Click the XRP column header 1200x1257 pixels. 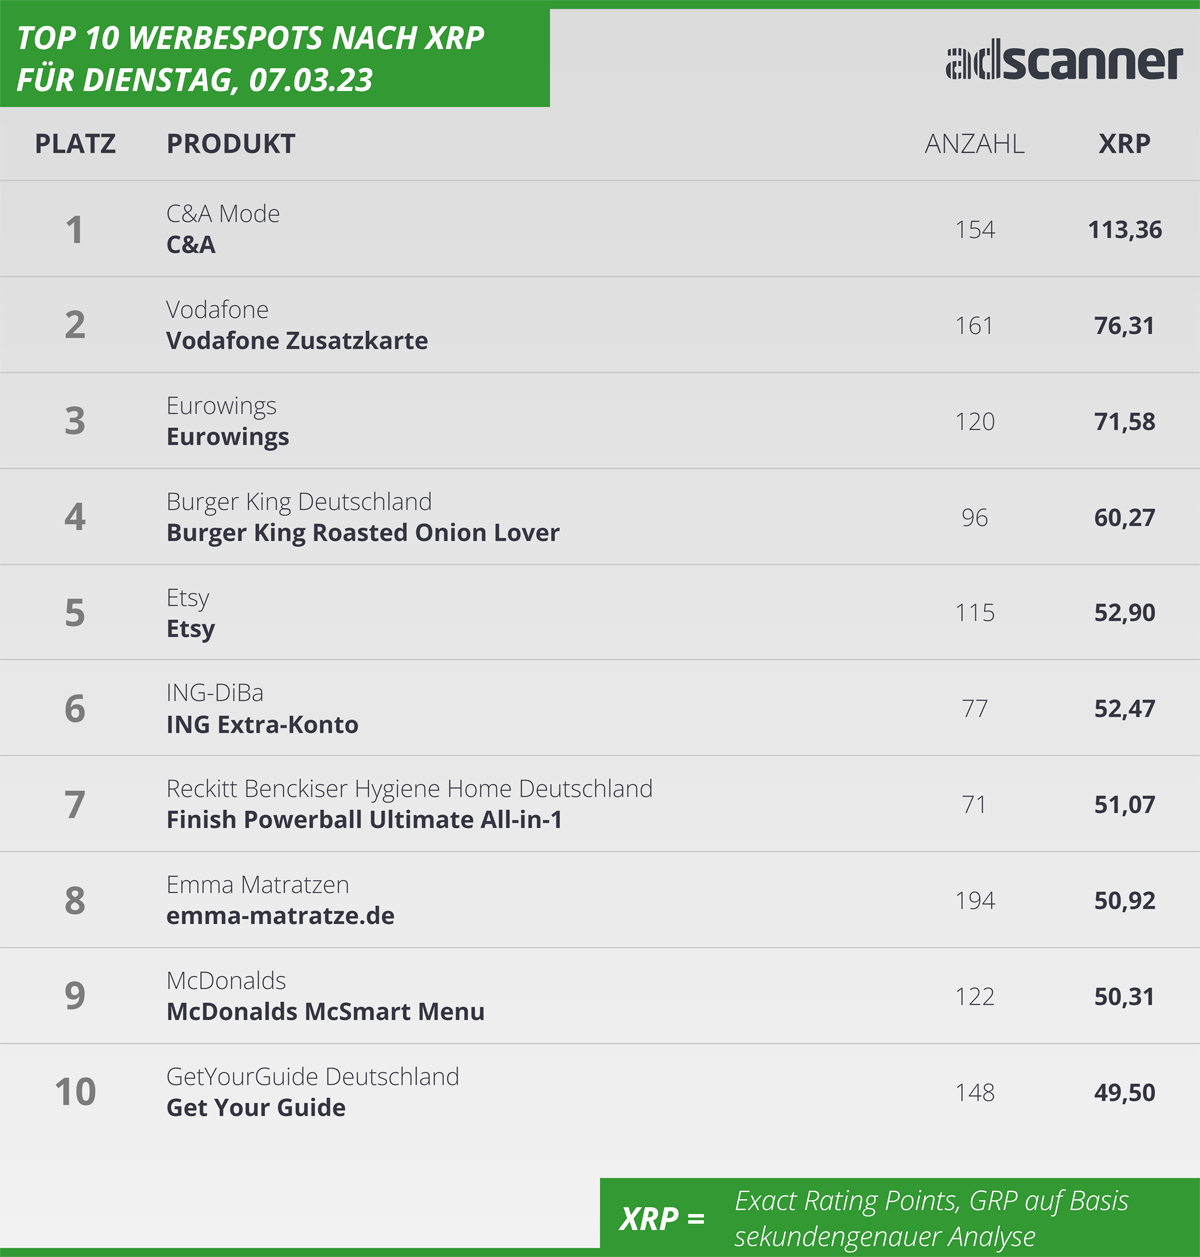point(1124,144)
